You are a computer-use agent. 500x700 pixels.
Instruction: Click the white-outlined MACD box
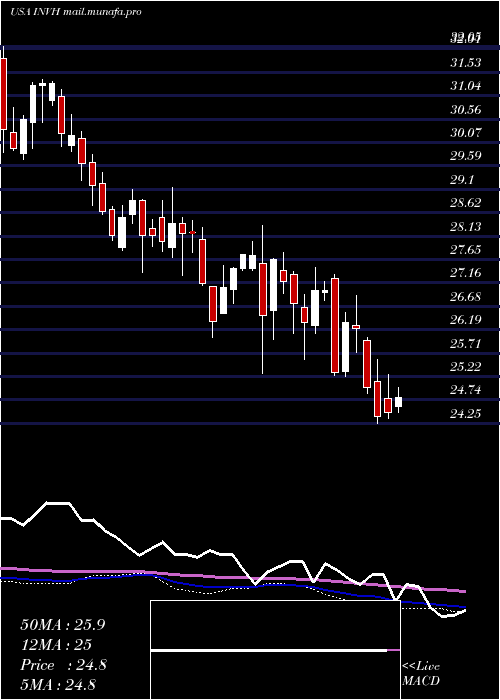(x=275, y=650)
